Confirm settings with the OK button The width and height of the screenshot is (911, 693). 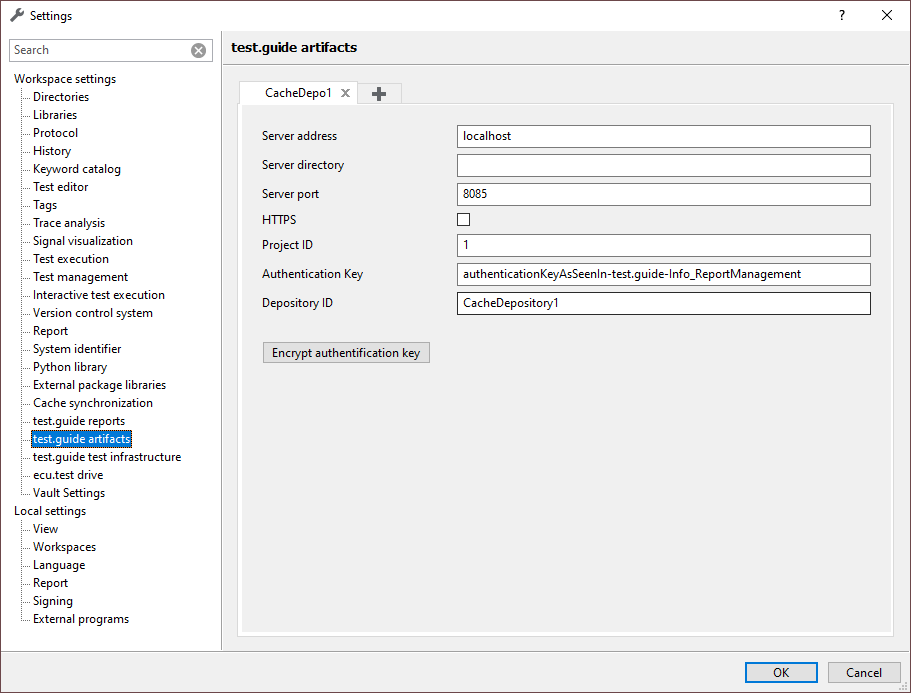point(781,673)
